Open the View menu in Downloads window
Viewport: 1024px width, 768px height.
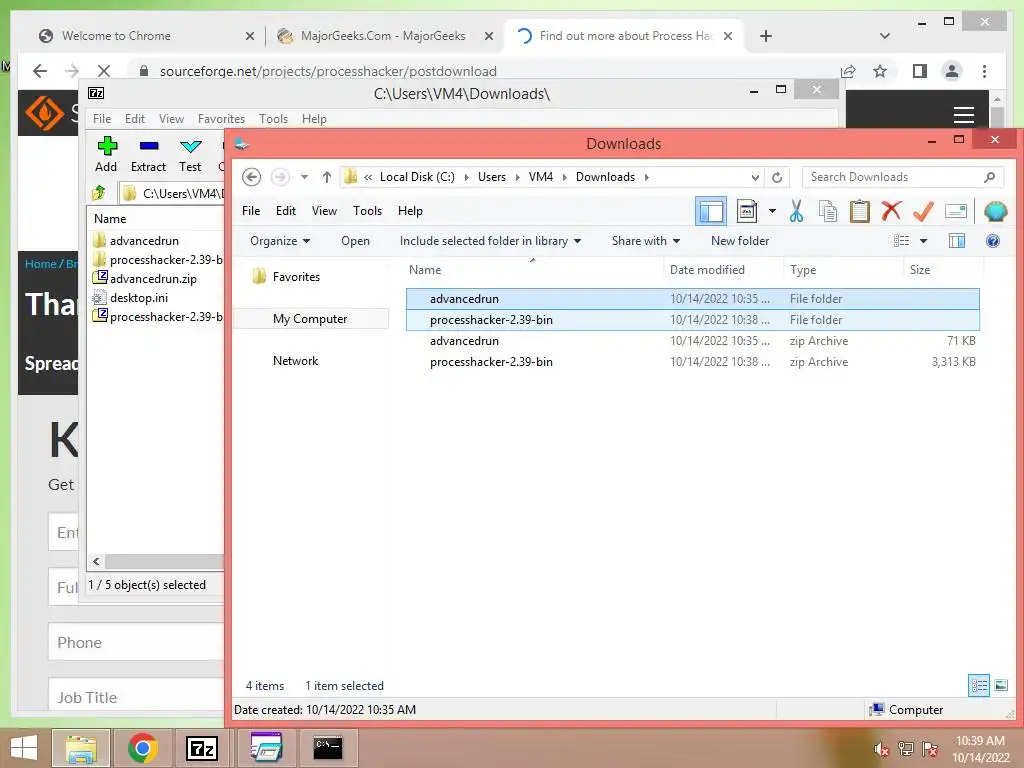coord(324,211)
